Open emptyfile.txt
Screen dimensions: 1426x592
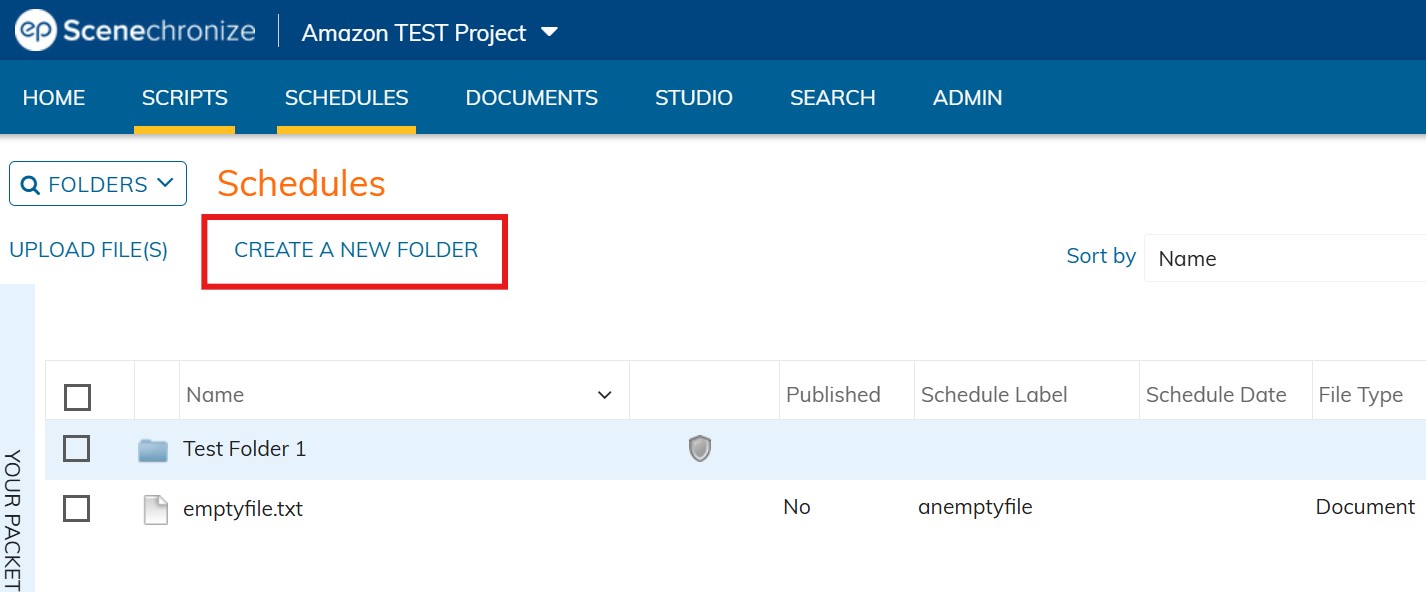(243, 509)
